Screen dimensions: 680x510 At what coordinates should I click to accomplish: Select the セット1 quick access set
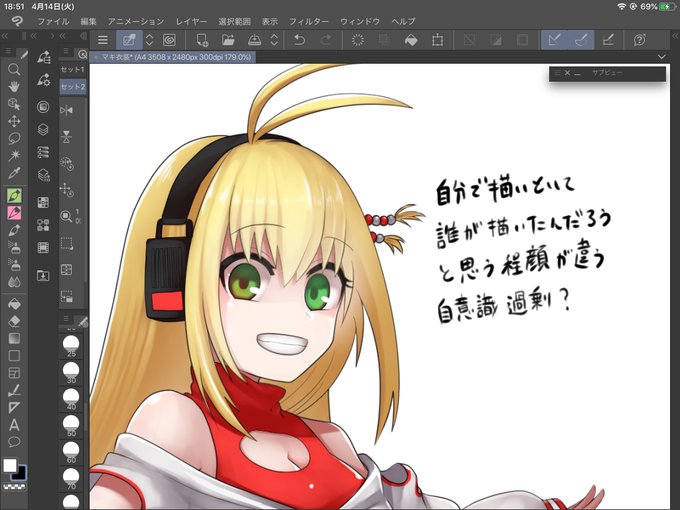coord(73,69)
